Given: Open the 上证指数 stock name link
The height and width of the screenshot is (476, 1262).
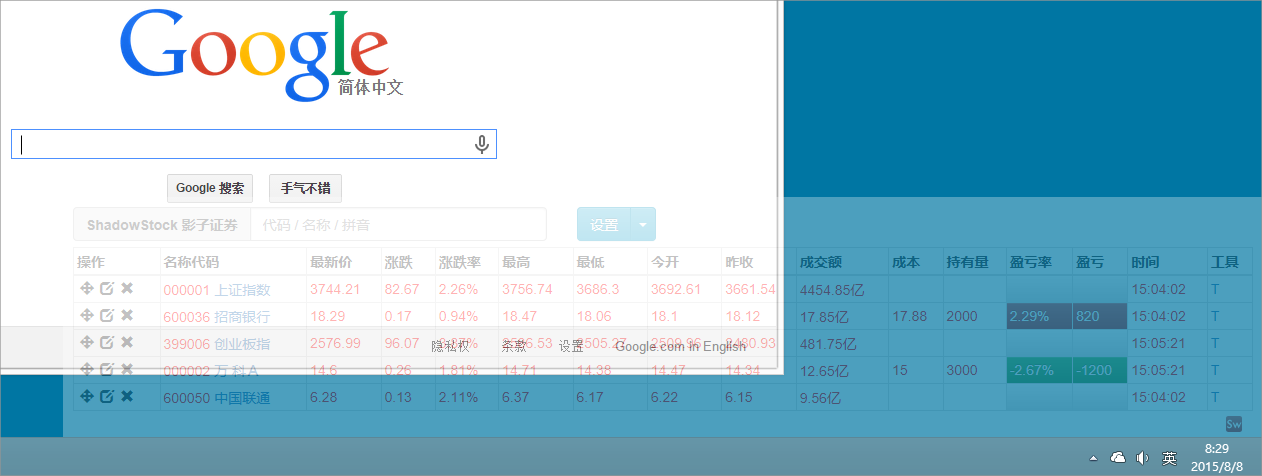Looking at the screenshot, I should point(243,290).
